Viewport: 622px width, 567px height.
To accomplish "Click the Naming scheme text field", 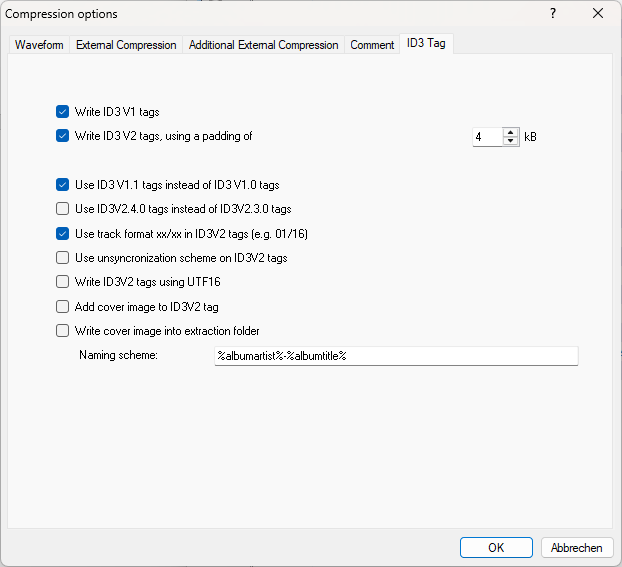I will point(396,356).
